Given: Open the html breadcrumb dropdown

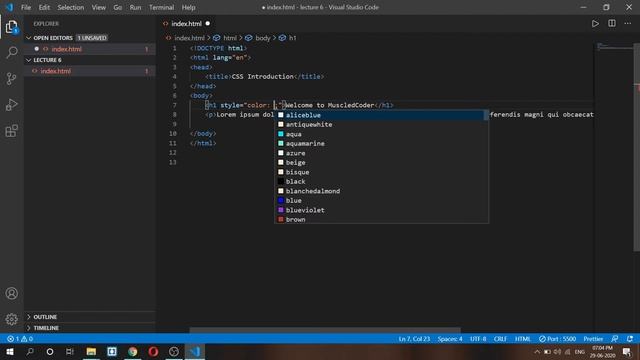Looking at the screenshot, I should click(230, 38).
